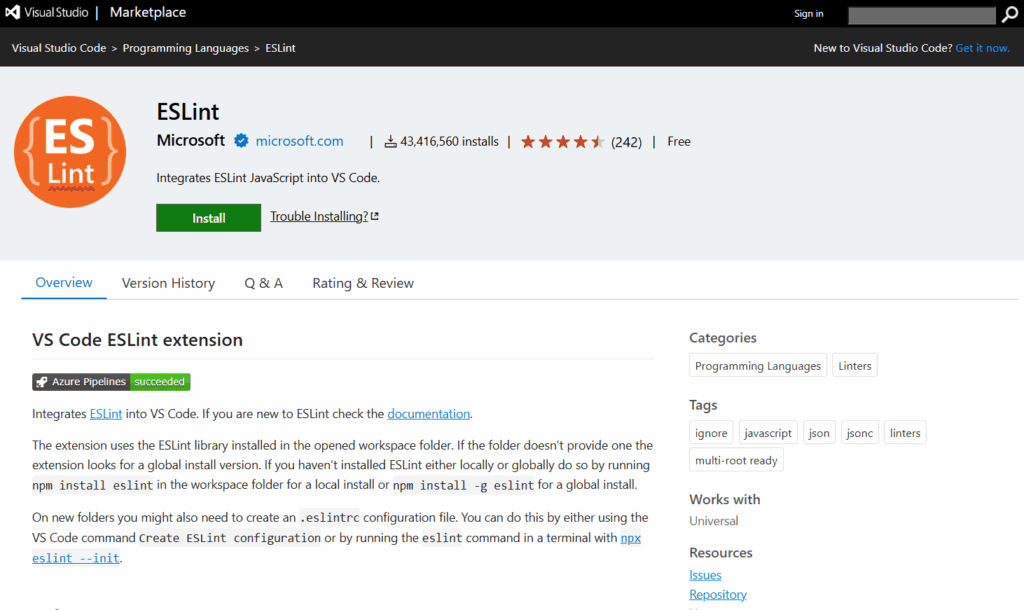1024x610 pixels.
Task: Select the linters tag
Action: pyautogui.click(x=904, y=433)
